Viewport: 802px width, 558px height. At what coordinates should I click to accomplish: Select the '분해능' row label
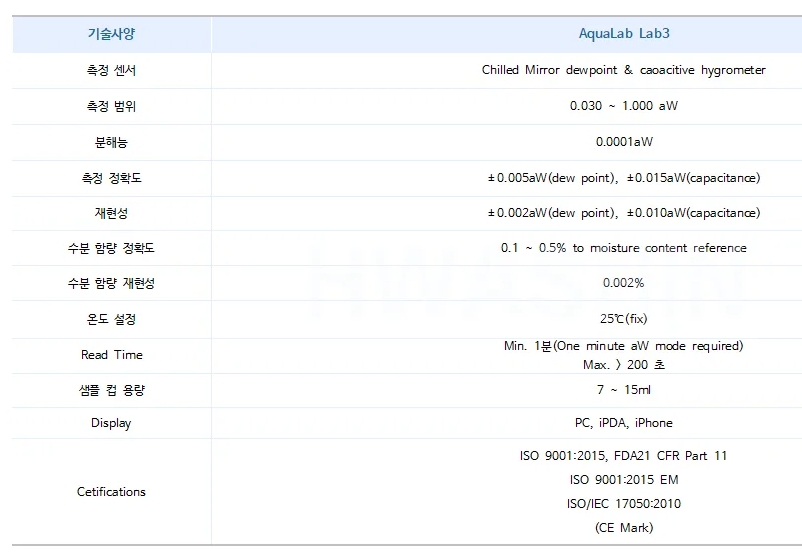pyautogui.click(x=112, y=142)
